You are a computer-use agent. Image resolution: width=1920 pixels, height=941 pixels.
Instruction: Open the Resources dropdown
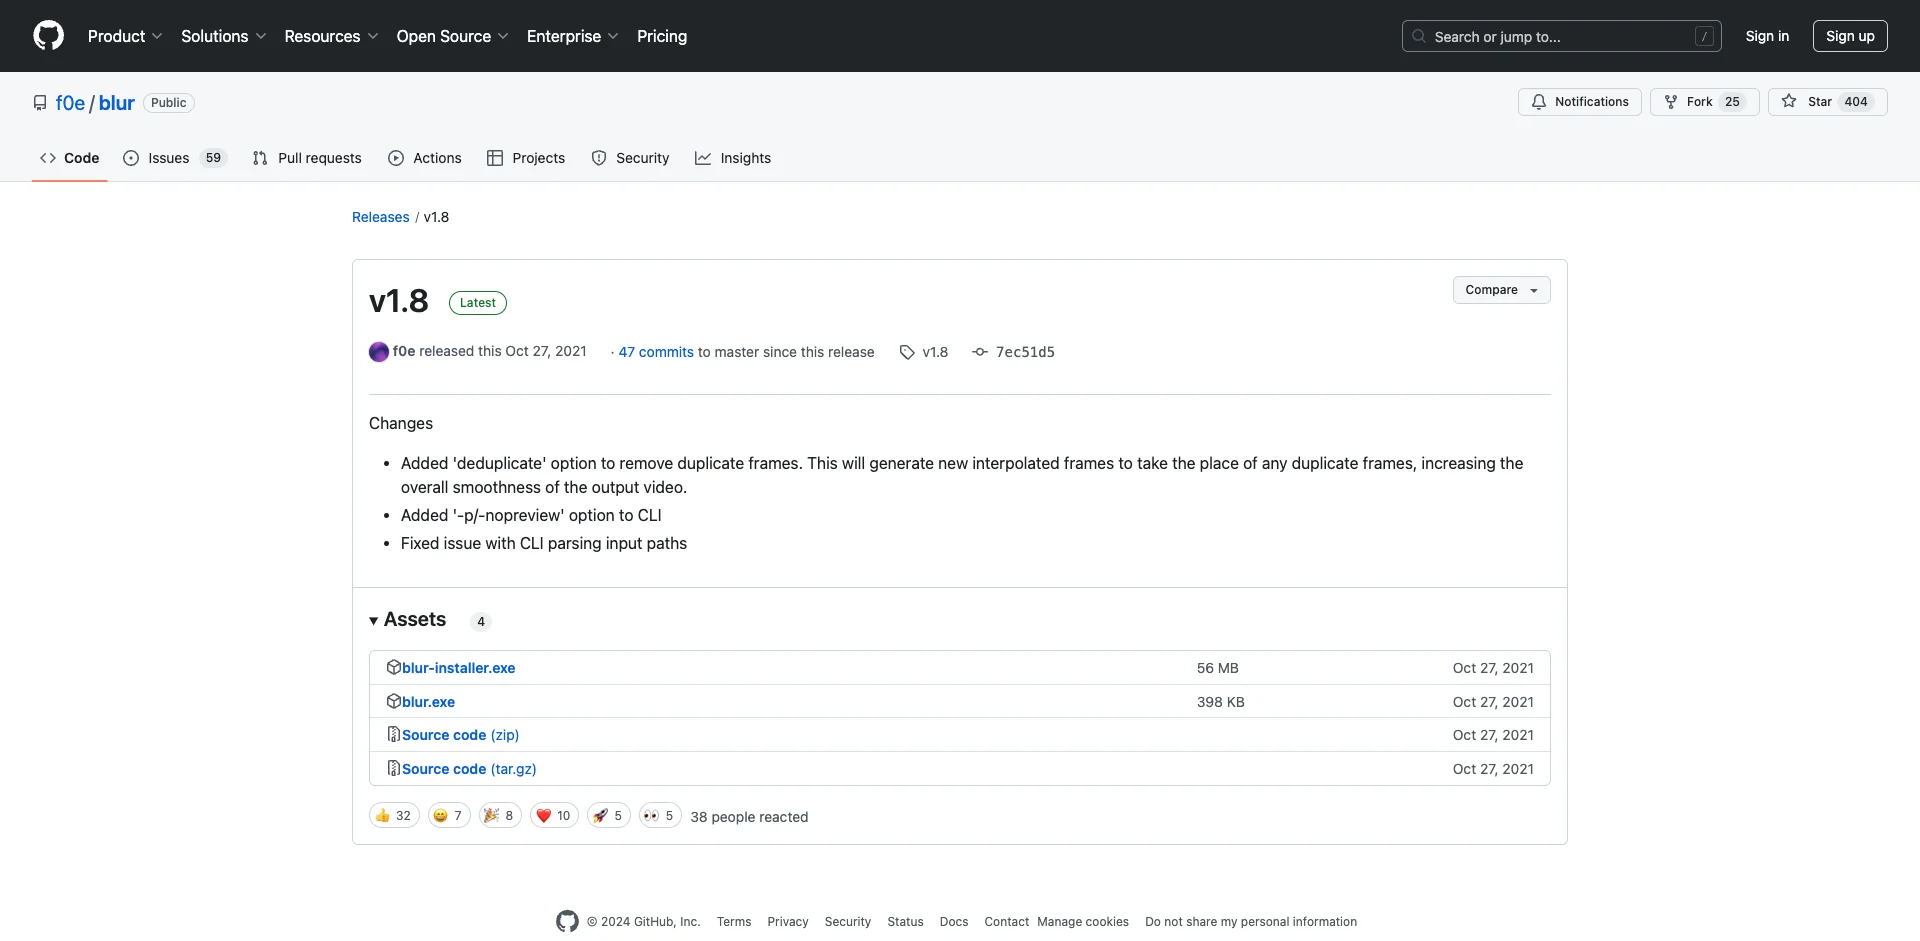[331, 36]
